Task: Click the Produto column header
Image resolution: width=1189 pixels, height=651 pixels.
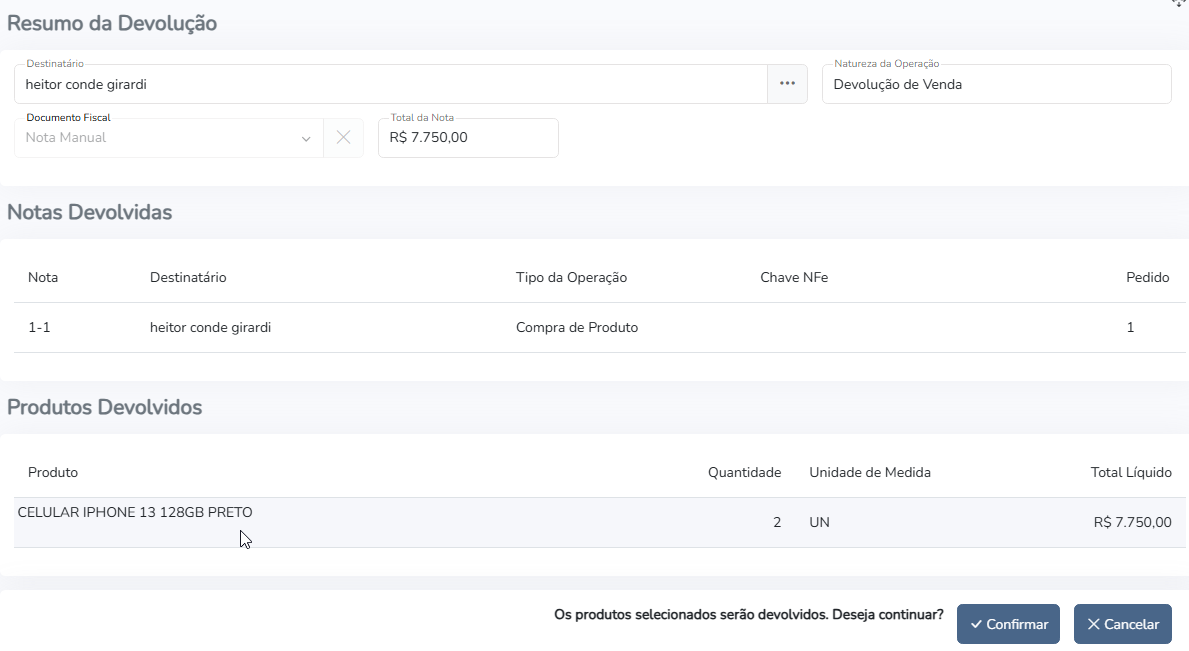Action: tap(53, 472)
